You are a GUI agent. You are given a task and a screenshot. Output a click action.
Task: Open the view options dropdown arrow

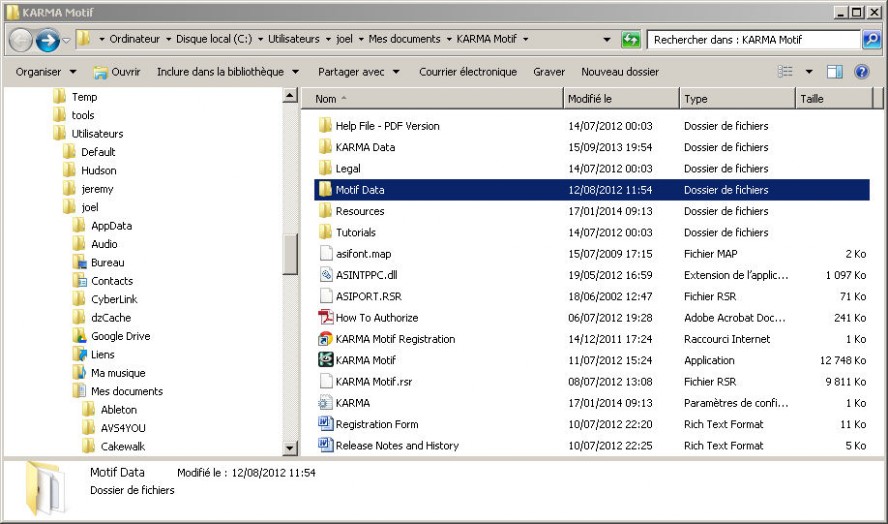[809, 72]
